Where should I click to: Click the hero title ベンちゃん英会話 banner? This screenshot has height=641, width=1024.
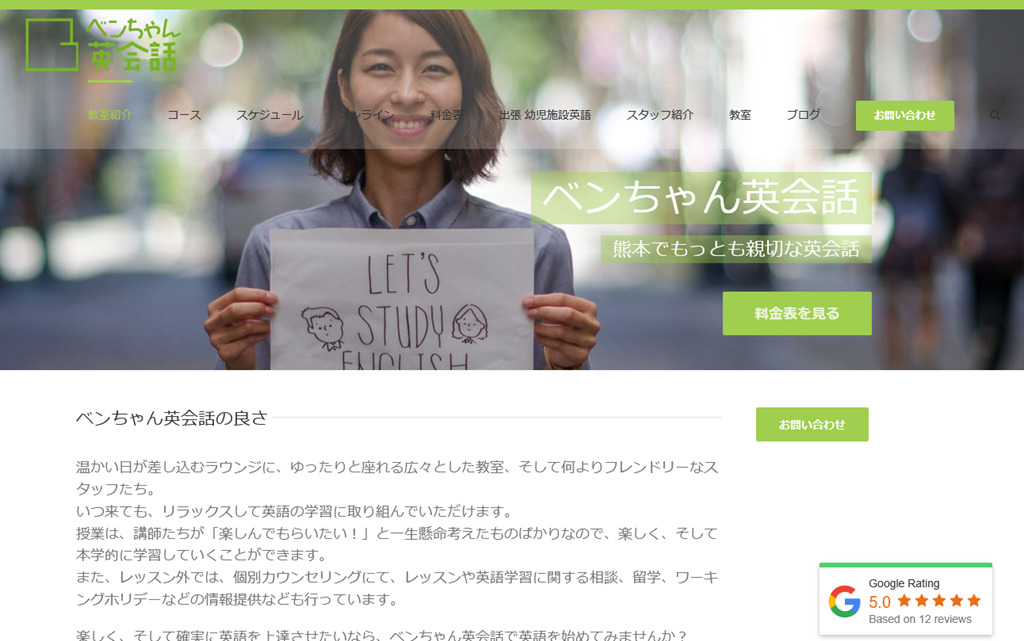tap(701, 198)
